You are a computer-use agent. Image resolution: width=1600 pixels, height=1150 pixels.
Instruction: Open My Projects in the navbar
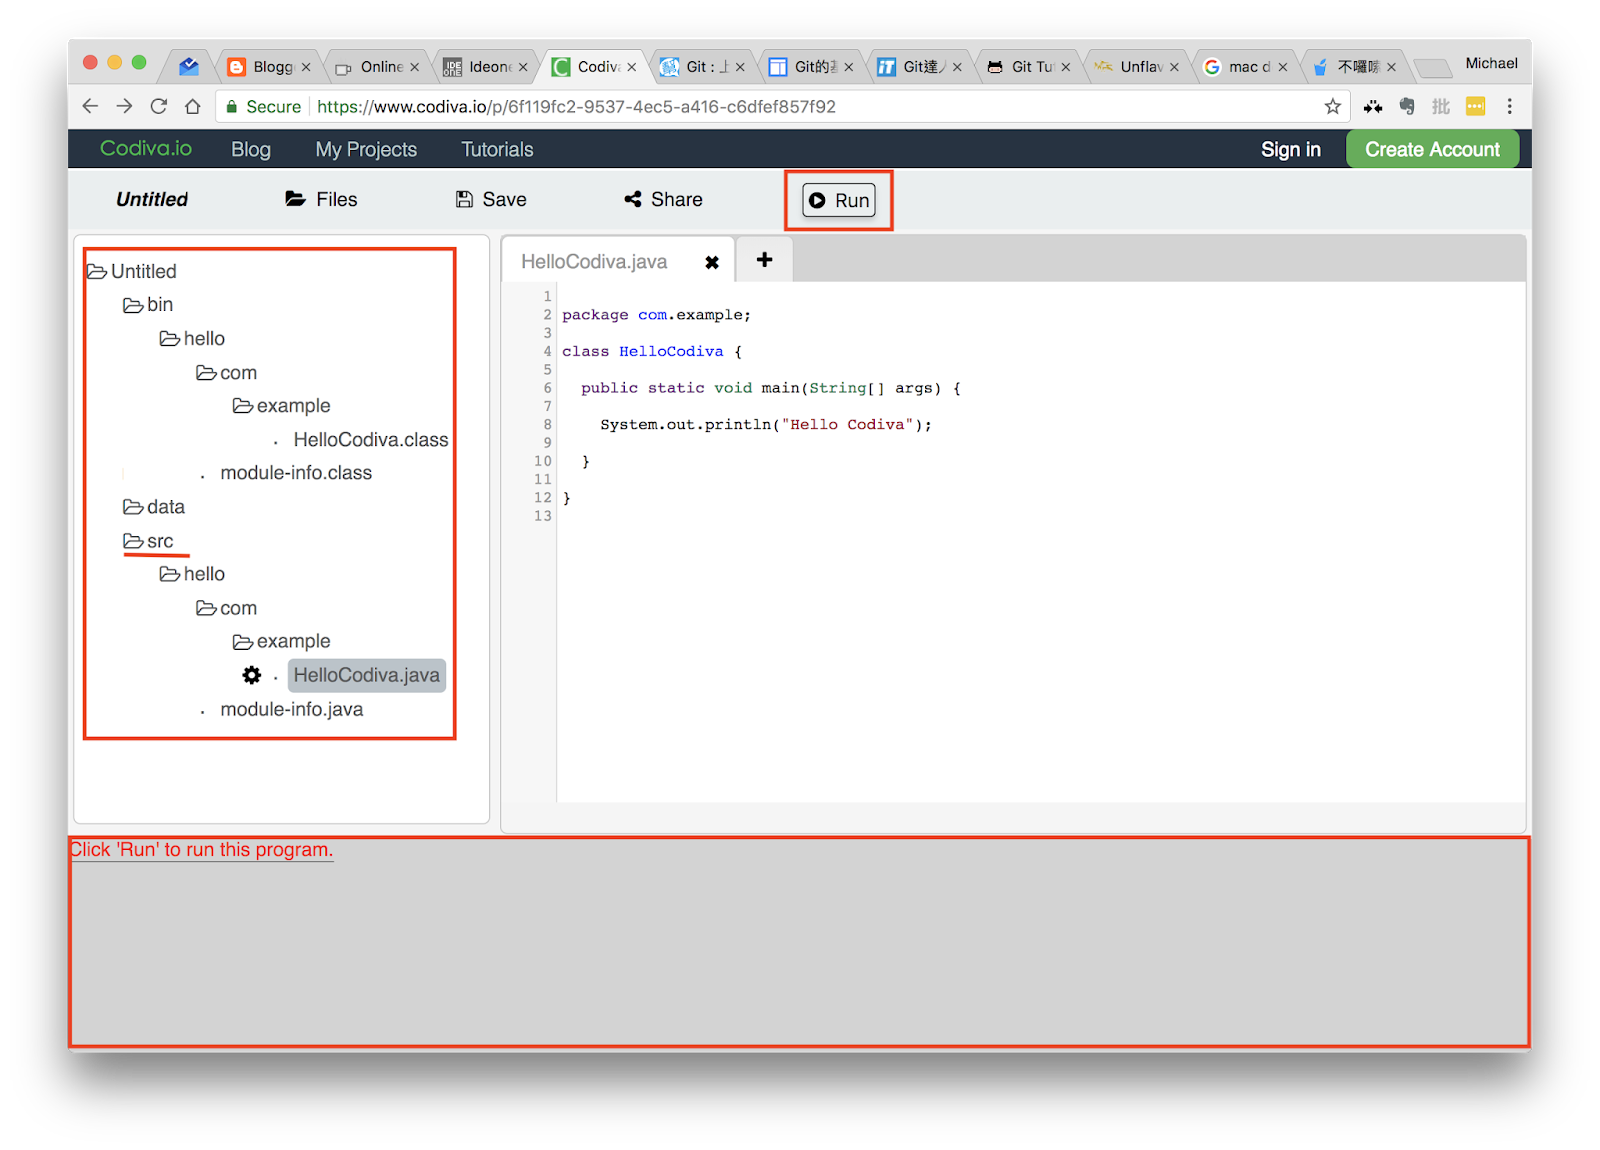click(366, 149)
